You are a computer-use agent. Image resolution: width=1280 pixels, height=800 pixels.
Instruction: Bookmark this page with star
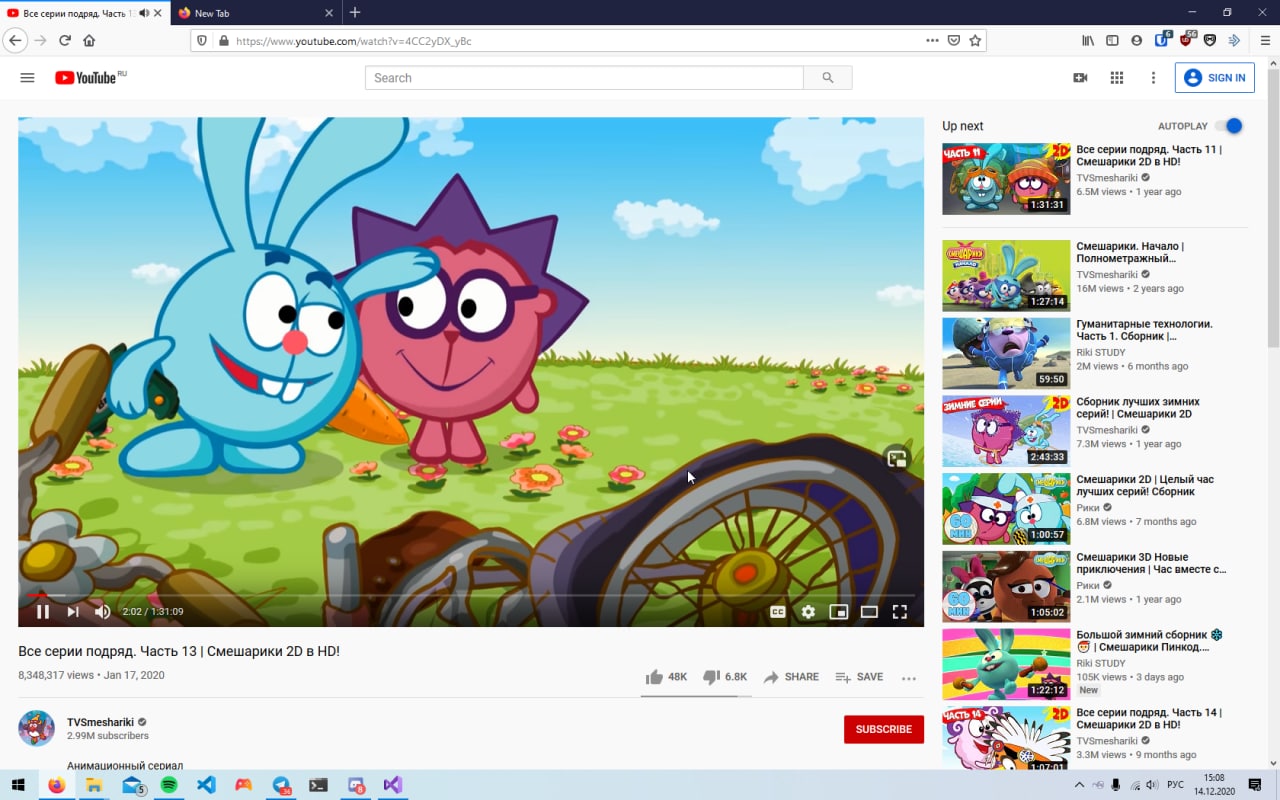(x=975, y=41)
